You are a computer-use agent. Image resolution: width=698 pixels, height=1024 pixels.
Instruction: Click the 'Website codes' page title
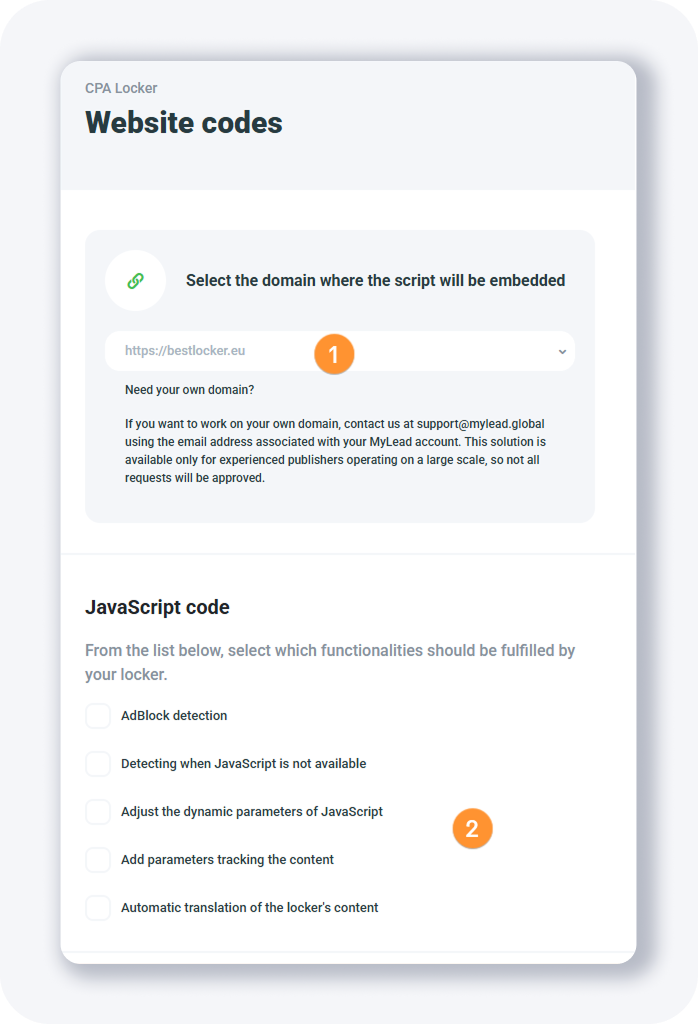(184, 122)
